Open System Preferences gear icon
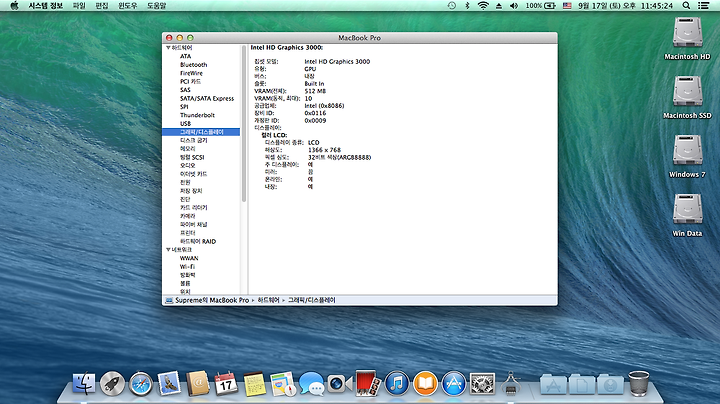720x404 pixels. tap(482, 384)
